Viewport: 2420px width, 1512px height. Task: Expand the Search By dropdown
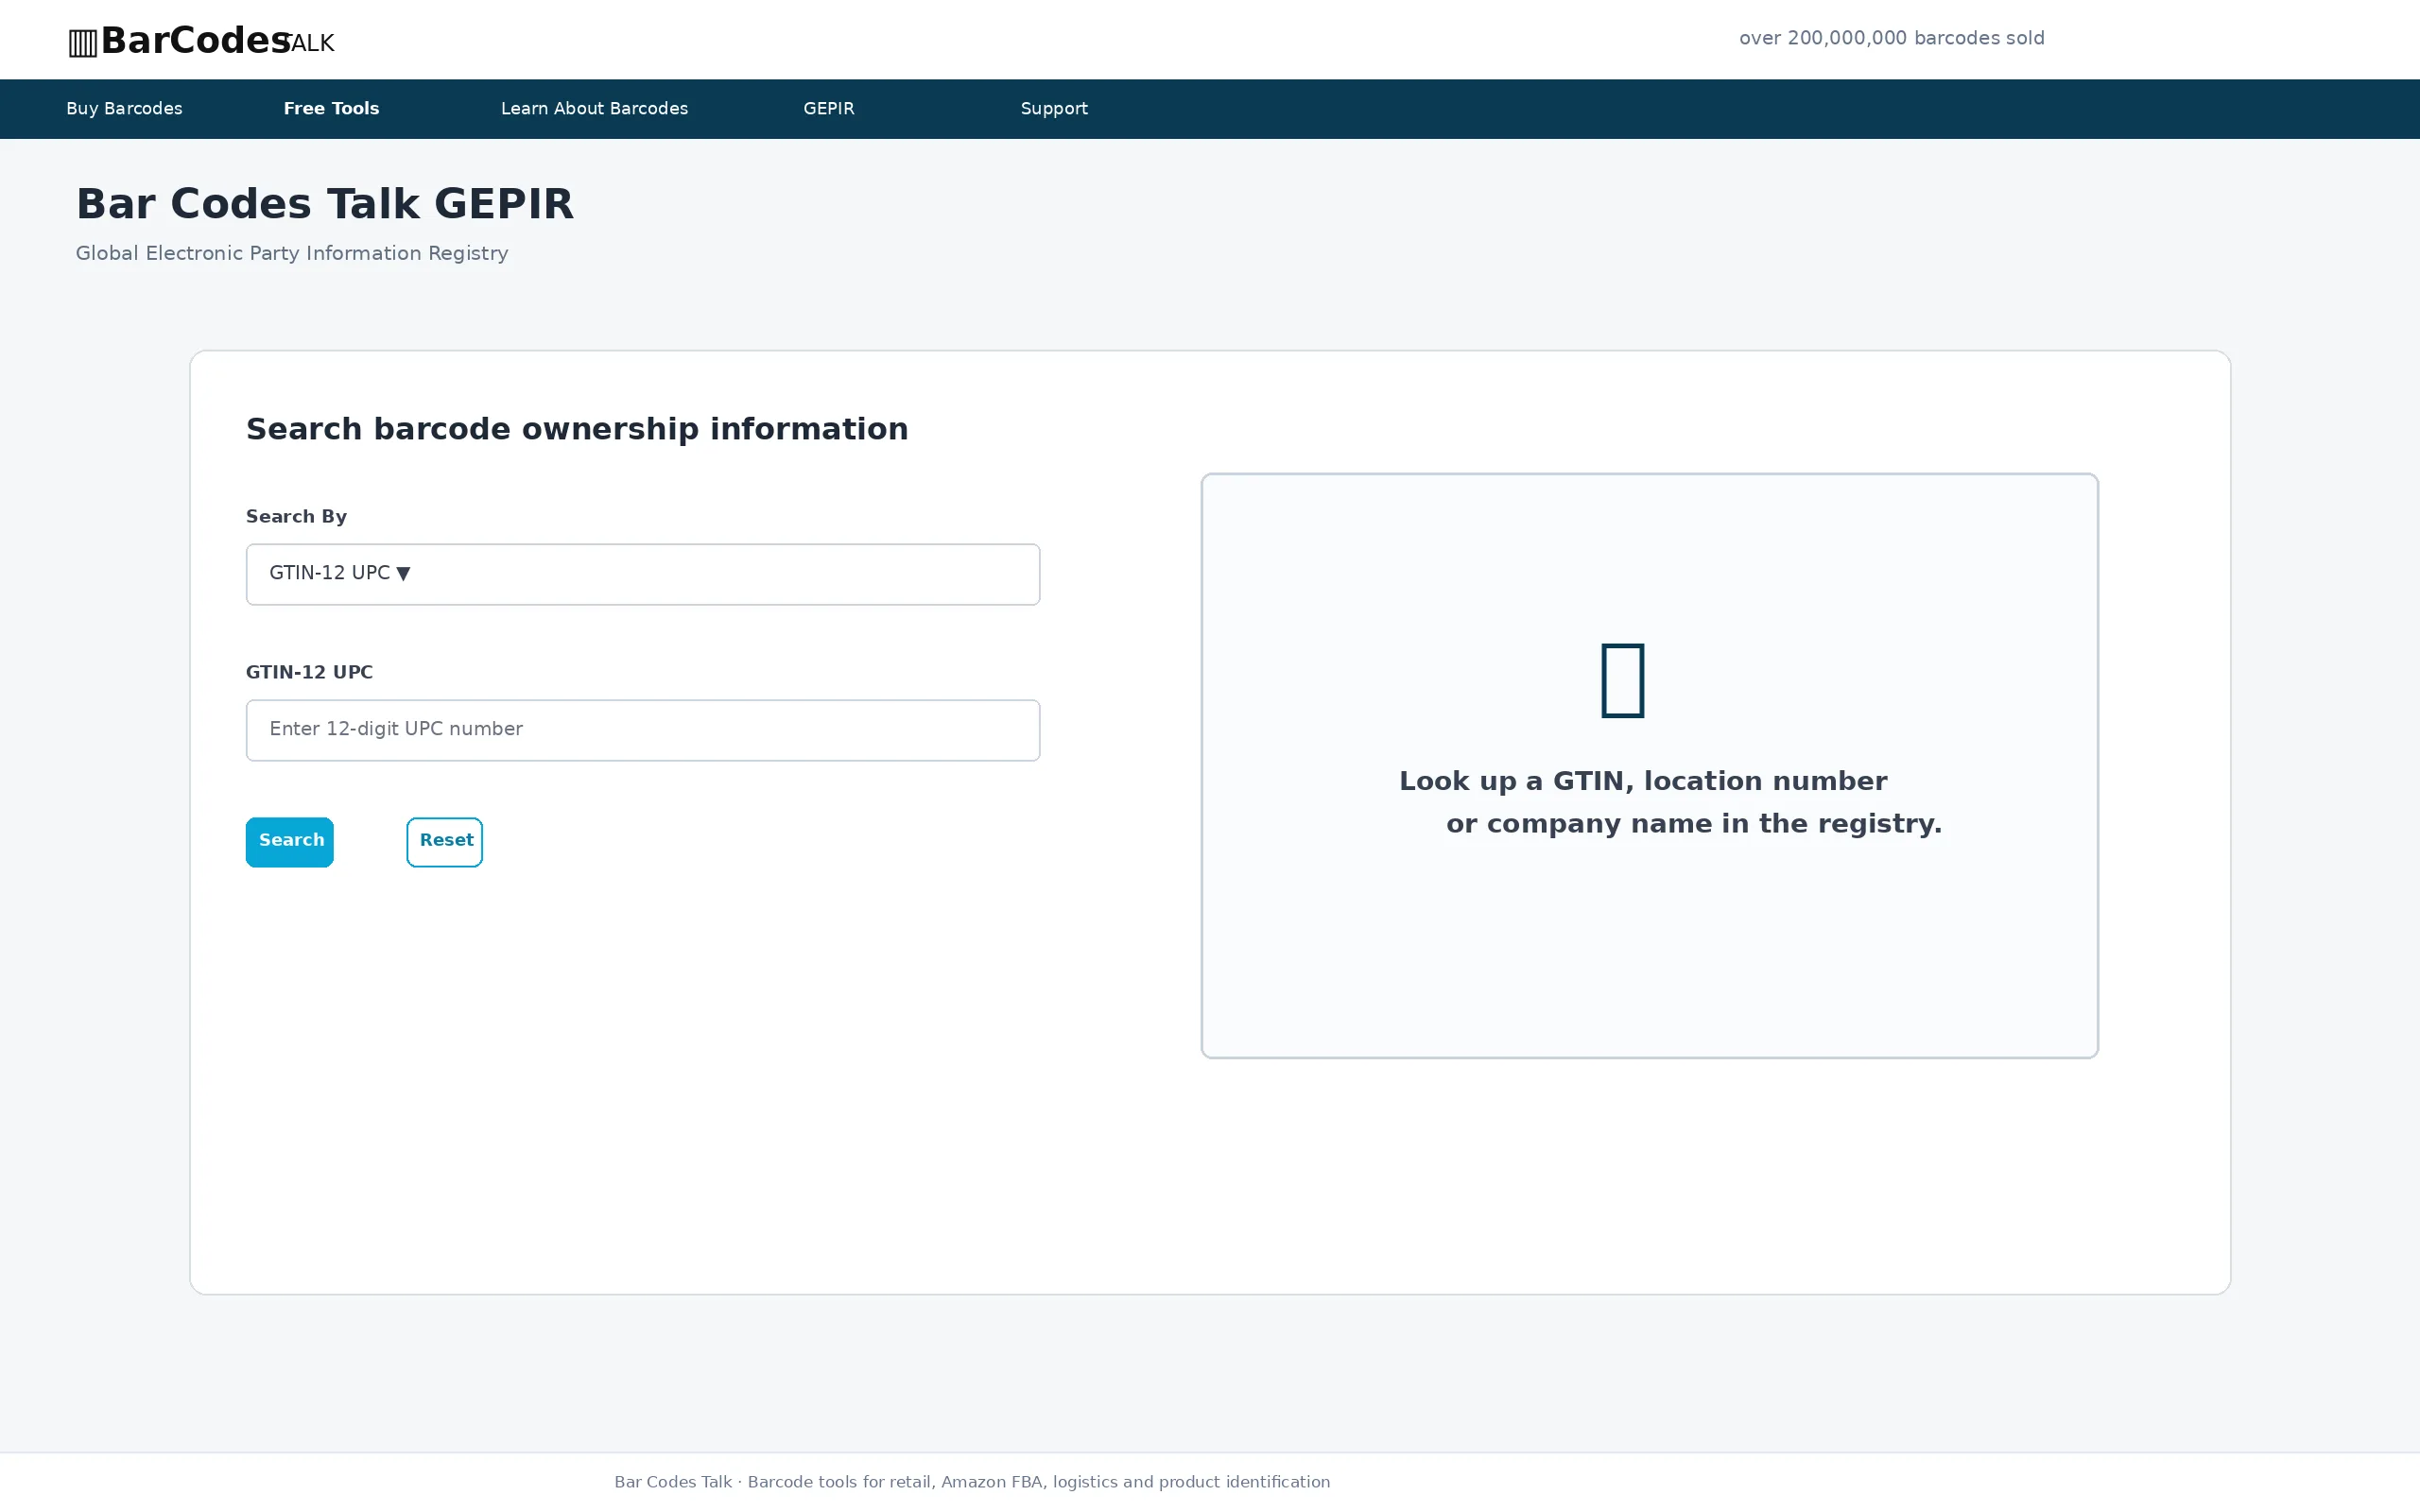[x=643, y=574]
